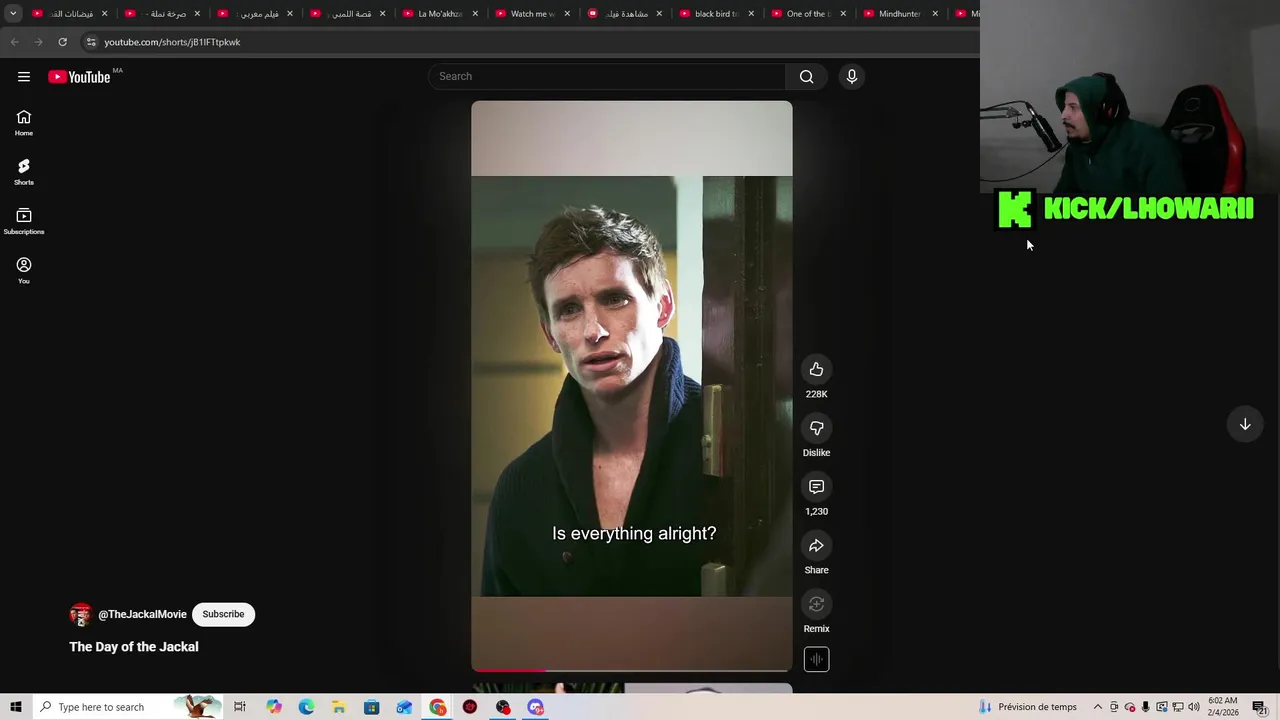
Task: Switch to the La Mo'akhza tab
Action: click(440, 14)
